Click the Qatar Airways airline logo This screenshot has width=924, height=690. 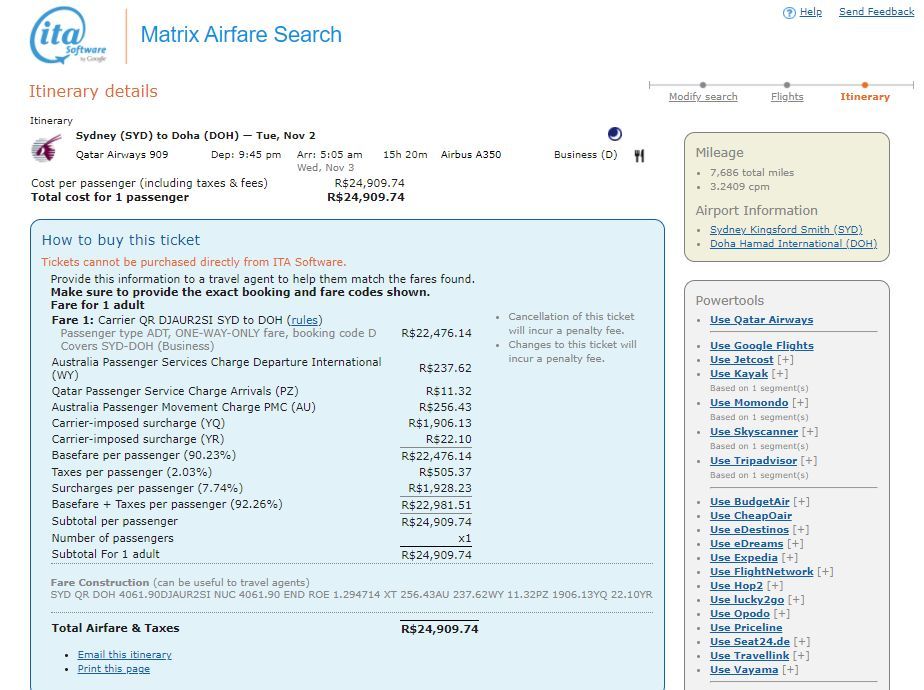pos(47,148)
